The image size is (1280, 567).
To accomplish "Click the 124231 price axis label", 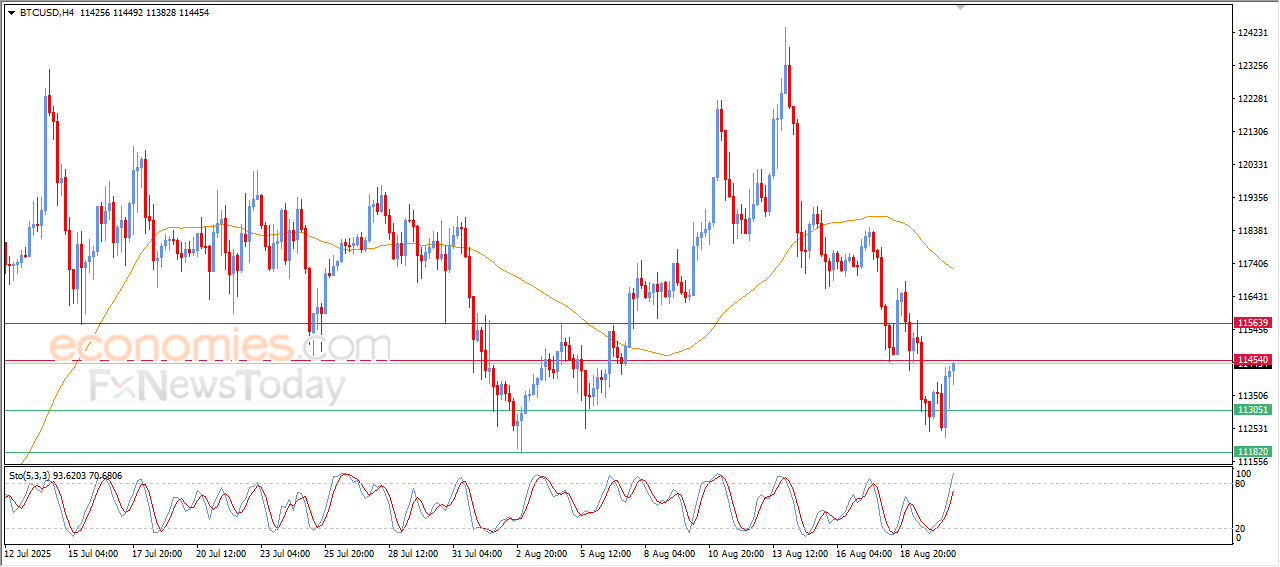I will coord(1254,33).
